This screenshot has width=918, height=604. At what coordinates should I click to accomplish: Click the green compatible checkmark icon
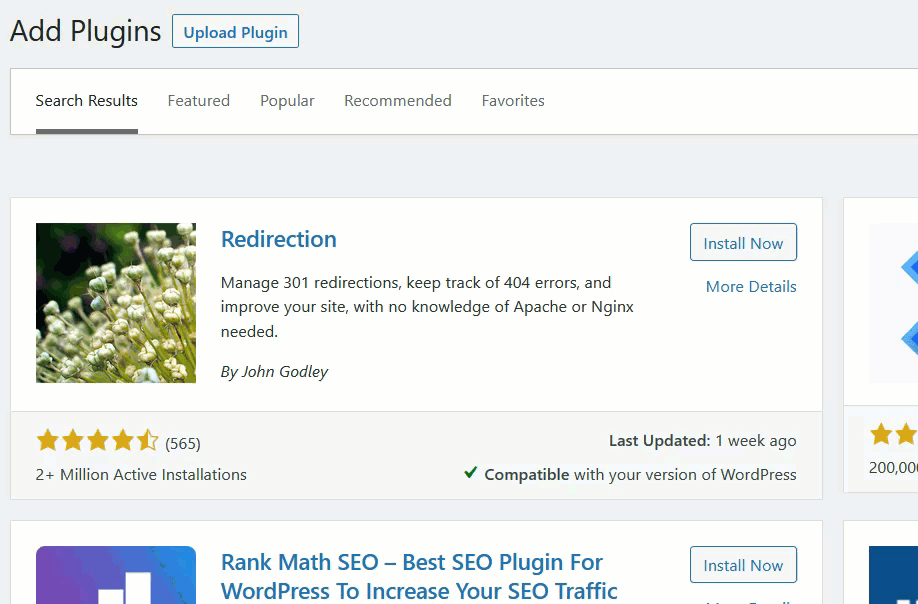470,472
